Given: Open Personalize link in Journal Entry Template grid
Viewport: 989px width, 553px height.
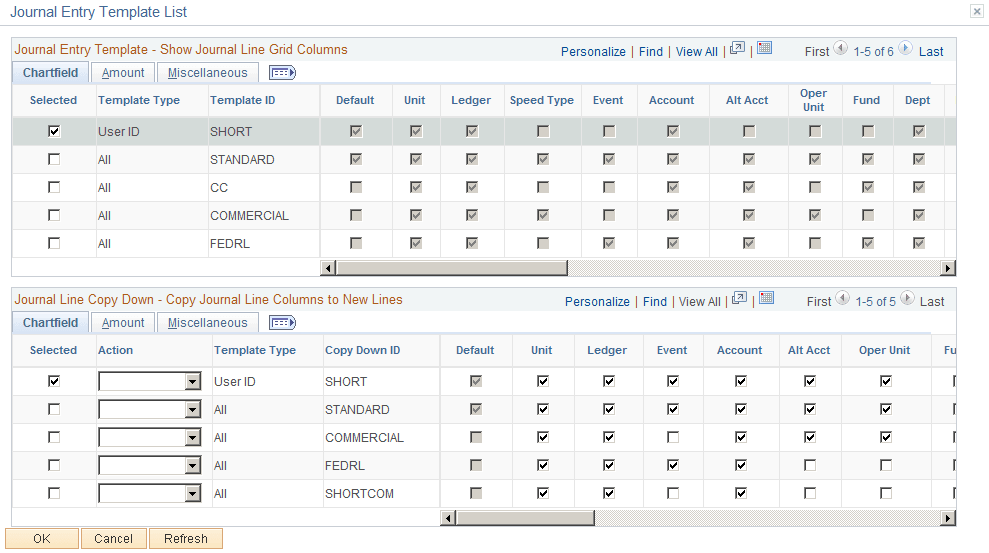Looking at the screenshot, I should (x=594, y=52).
